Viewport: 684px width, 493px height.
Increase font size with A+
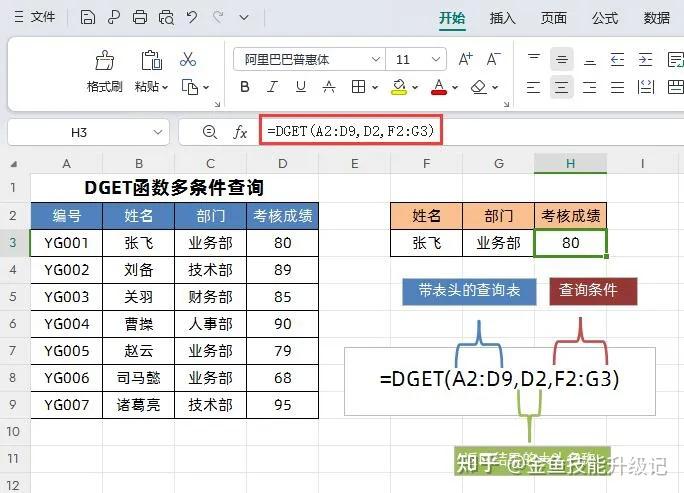coord(465,59)
